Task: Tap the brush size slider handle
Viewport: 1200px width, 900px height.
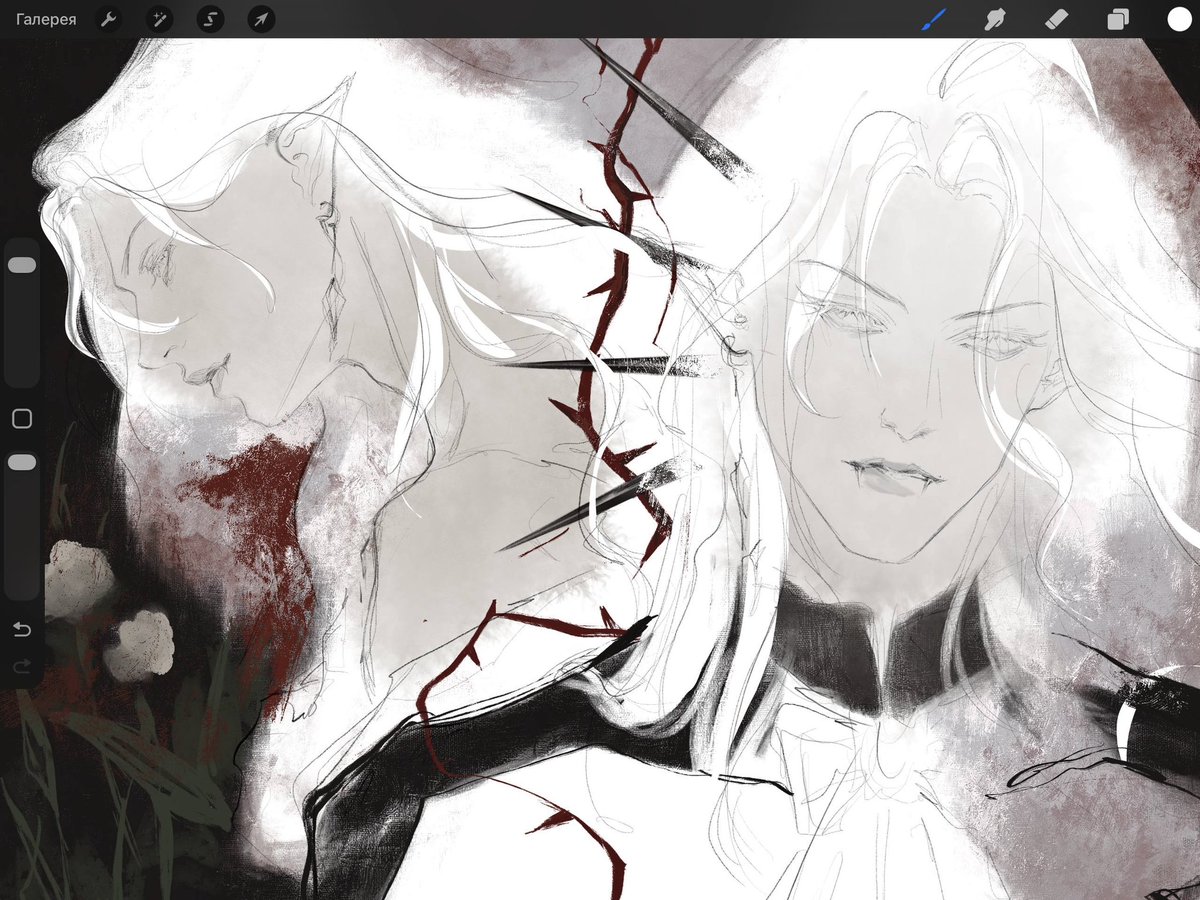Action: [22, 265]
